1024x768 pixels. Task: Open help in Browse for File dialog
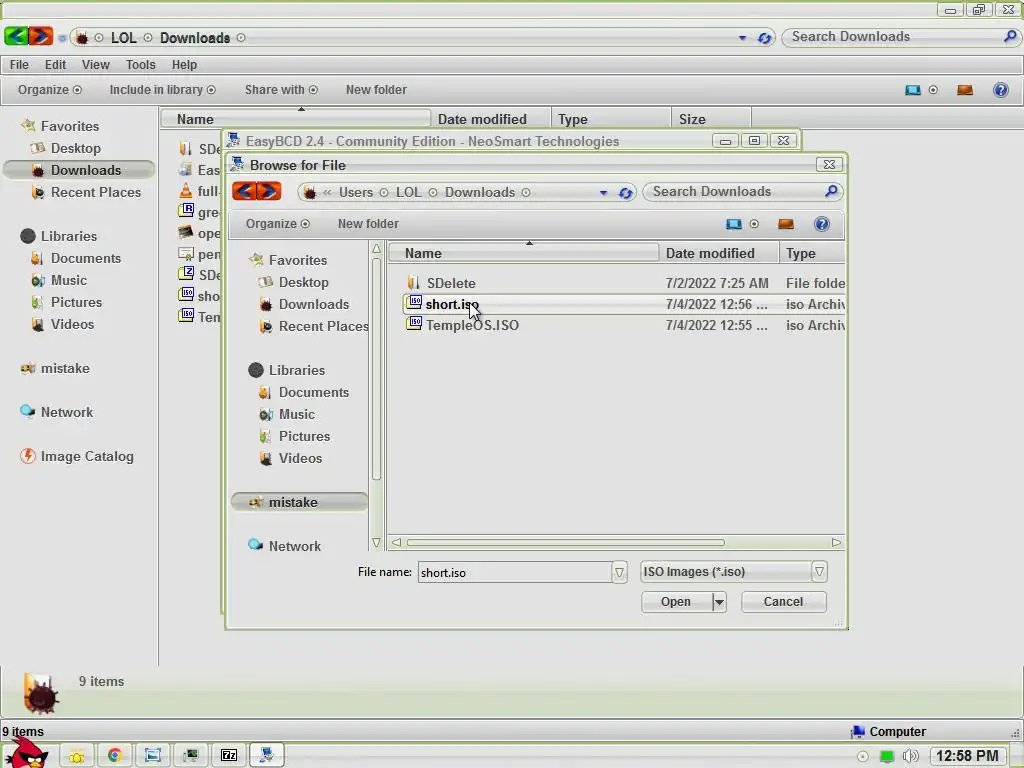822,224
